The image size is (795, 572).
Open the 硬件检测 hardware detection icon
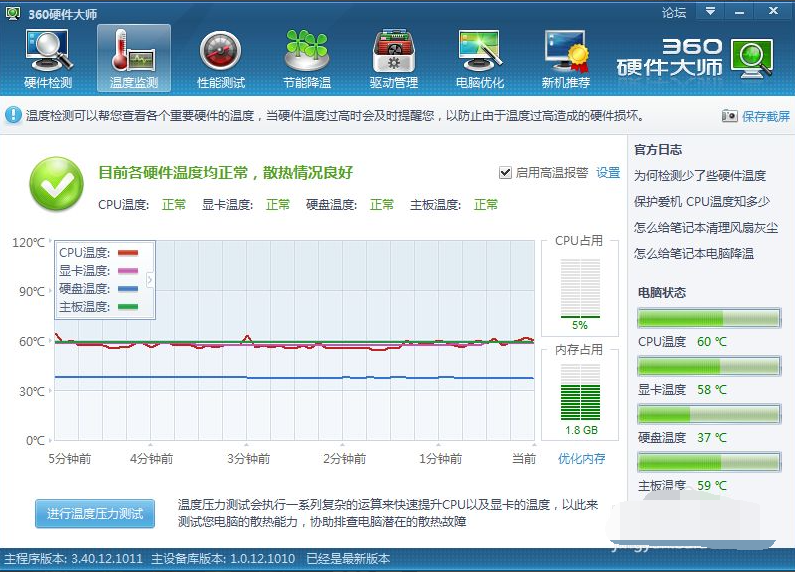[x=48, y=58]
